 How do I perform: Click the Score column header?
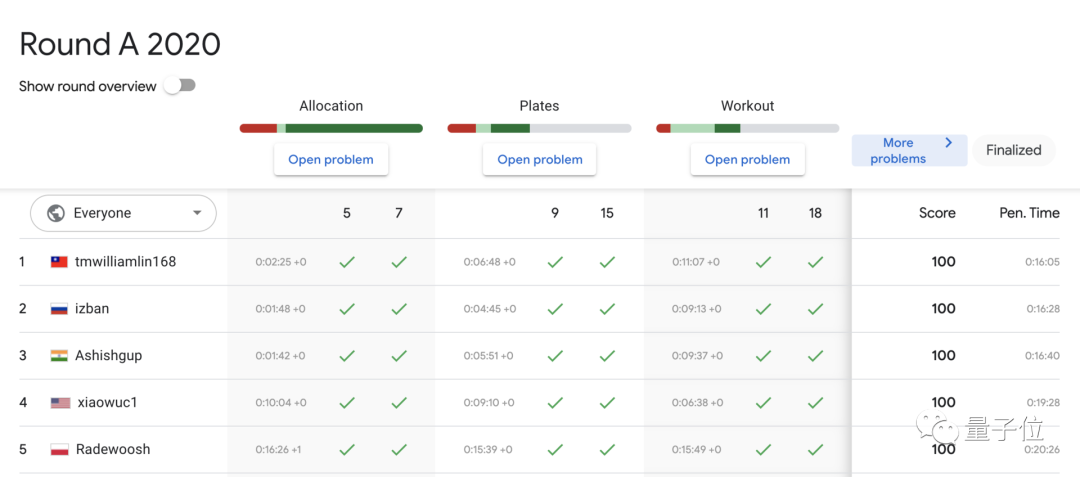(937, 213)
